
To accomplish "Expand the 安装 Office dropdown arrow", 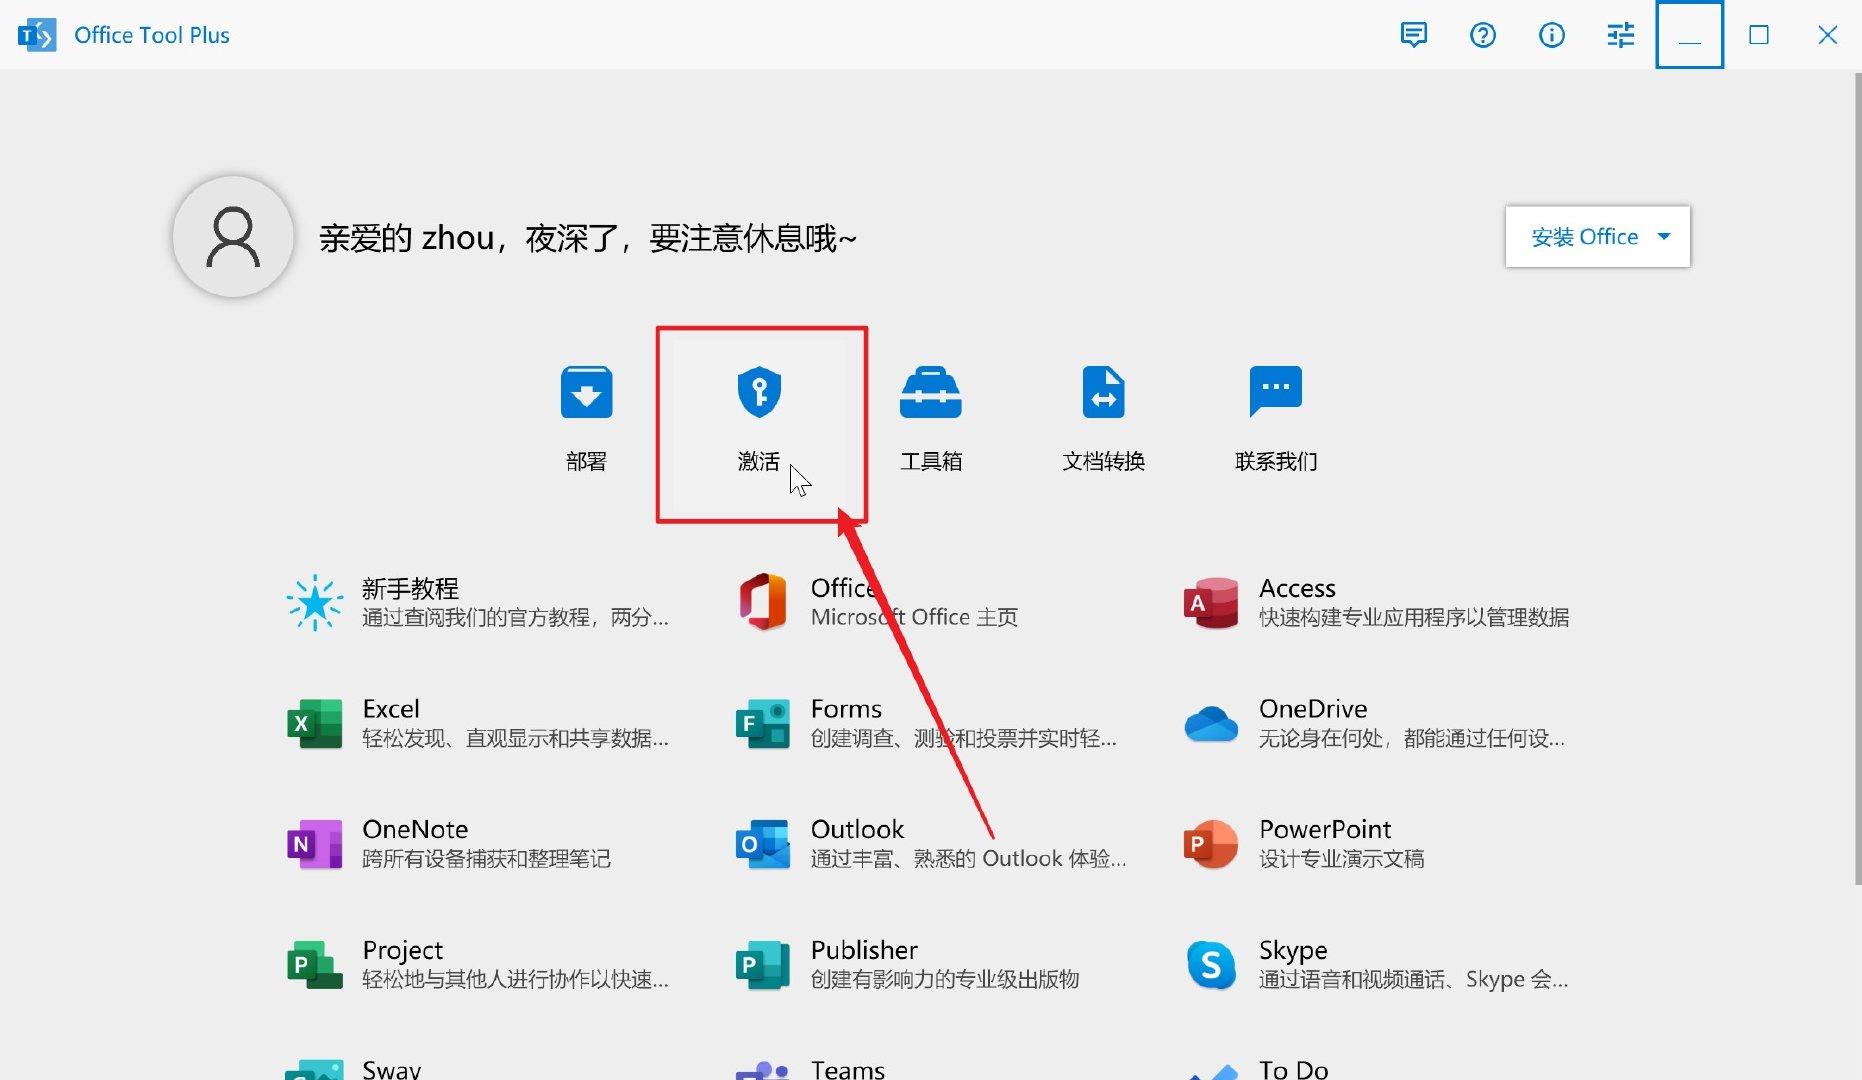I will click(1664, 237).
